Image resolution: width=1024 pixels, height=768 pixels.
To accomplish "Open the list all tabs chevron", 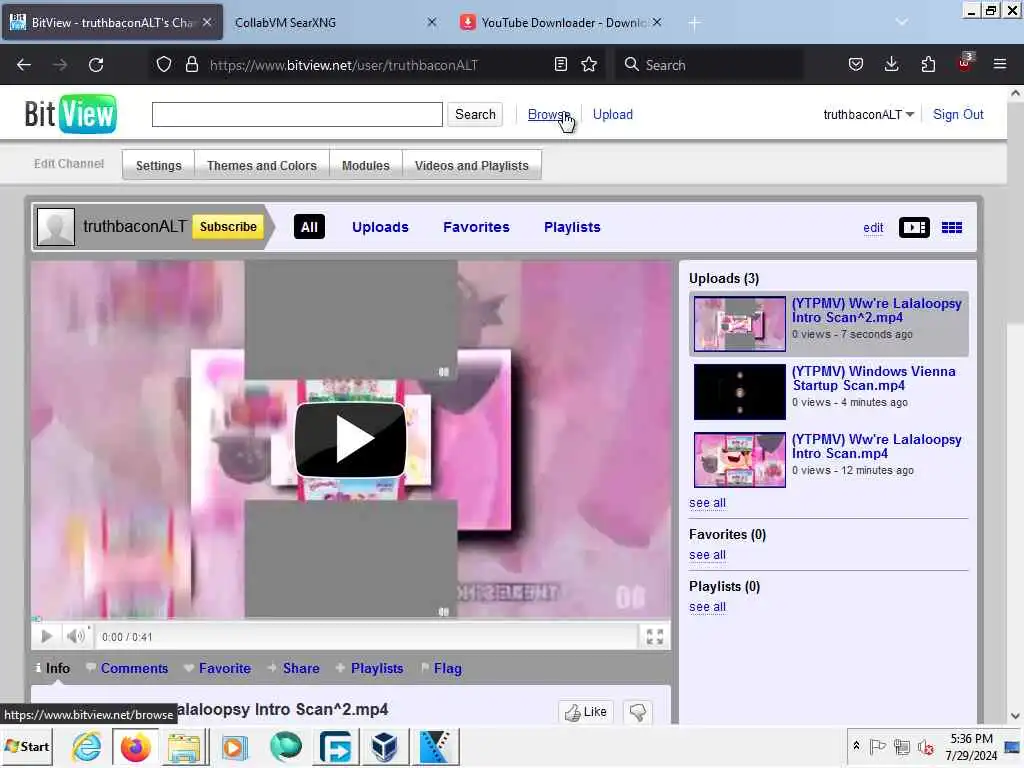I will click(x=902, y=22).
